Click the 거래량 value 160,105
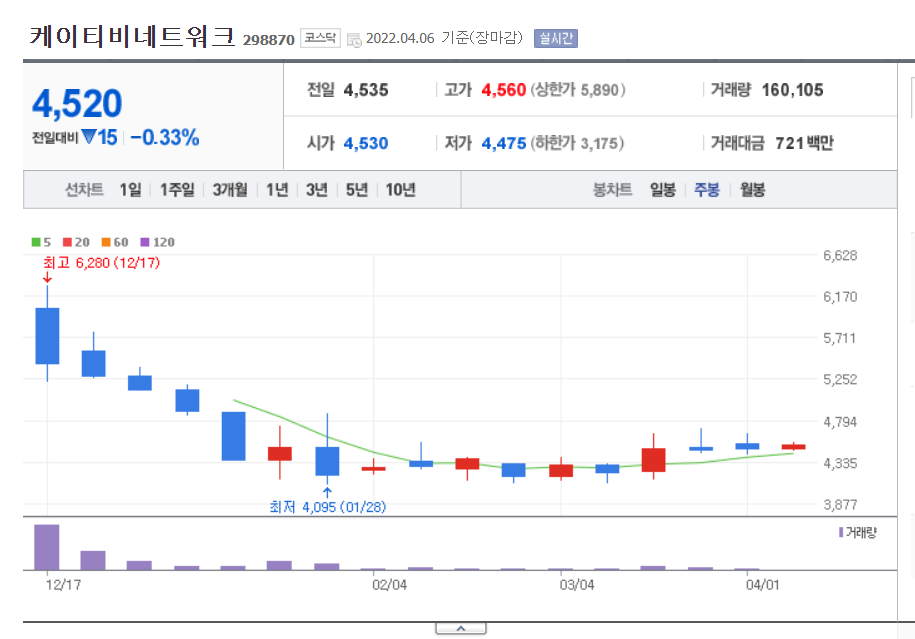 (792, 90)
